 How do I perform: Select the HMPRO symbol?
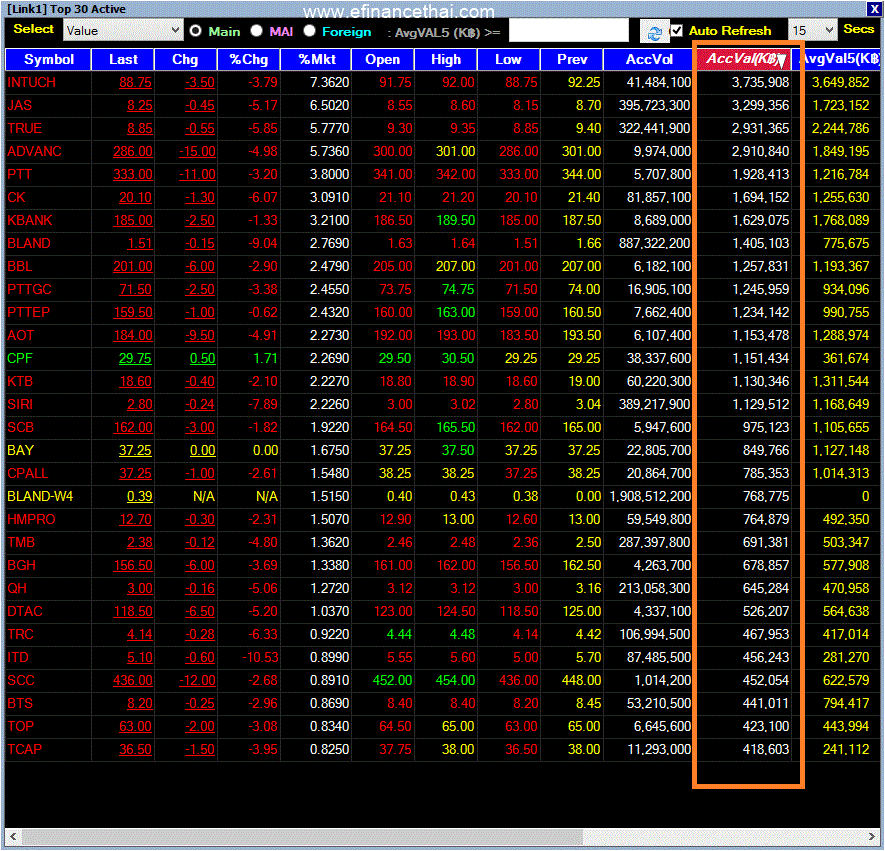(x=31, y=519)
